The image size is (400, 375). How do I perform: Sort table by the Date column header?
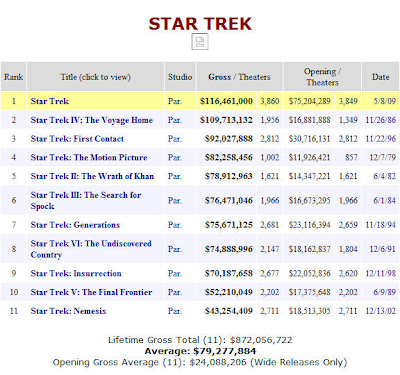tap(380, 77)
